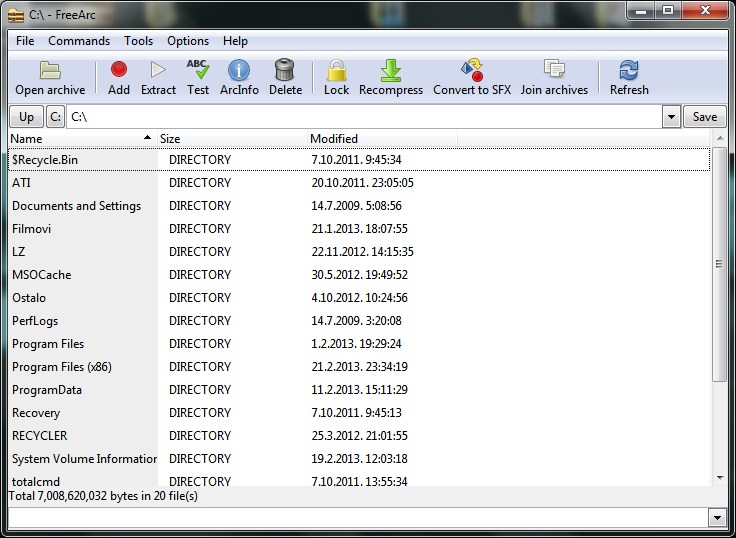Click the vertical scrollbar thumb
Image resolution: width=736 pixels, height=538 pixels.
click(x=719, y=264)
